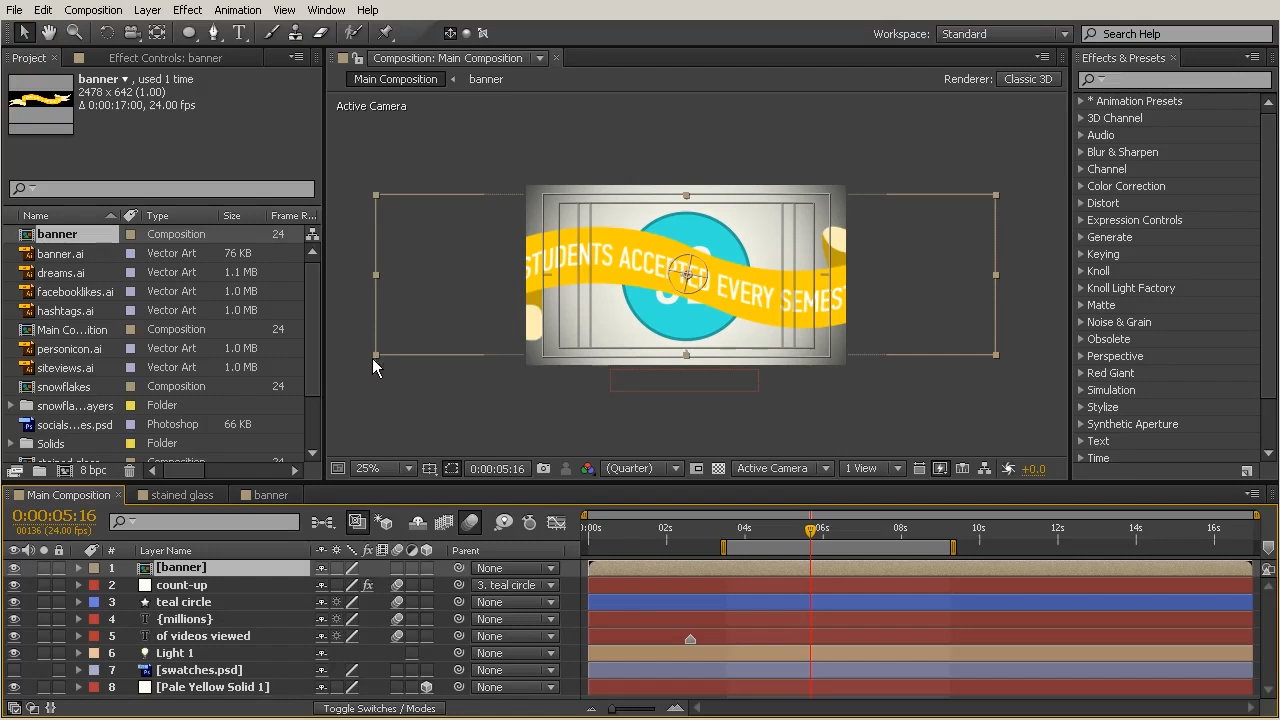
Task: Click the snapshot camera icon in viewer
Action: click(543, 468)
